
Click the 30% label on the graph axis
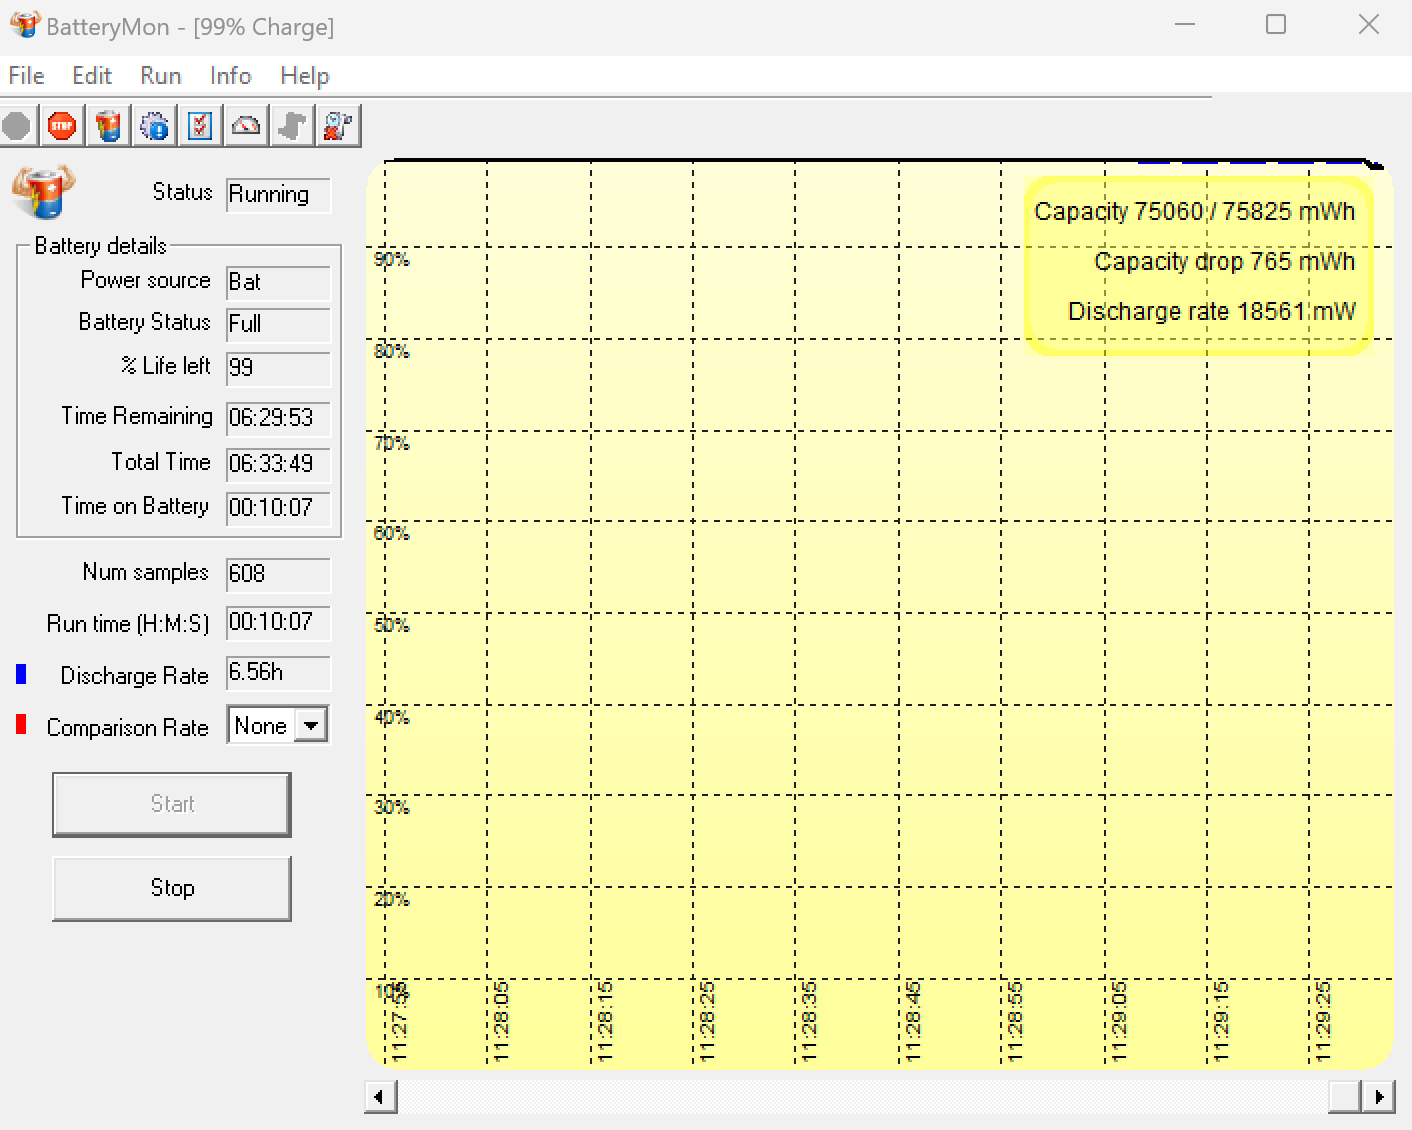[x=391, y=807]
